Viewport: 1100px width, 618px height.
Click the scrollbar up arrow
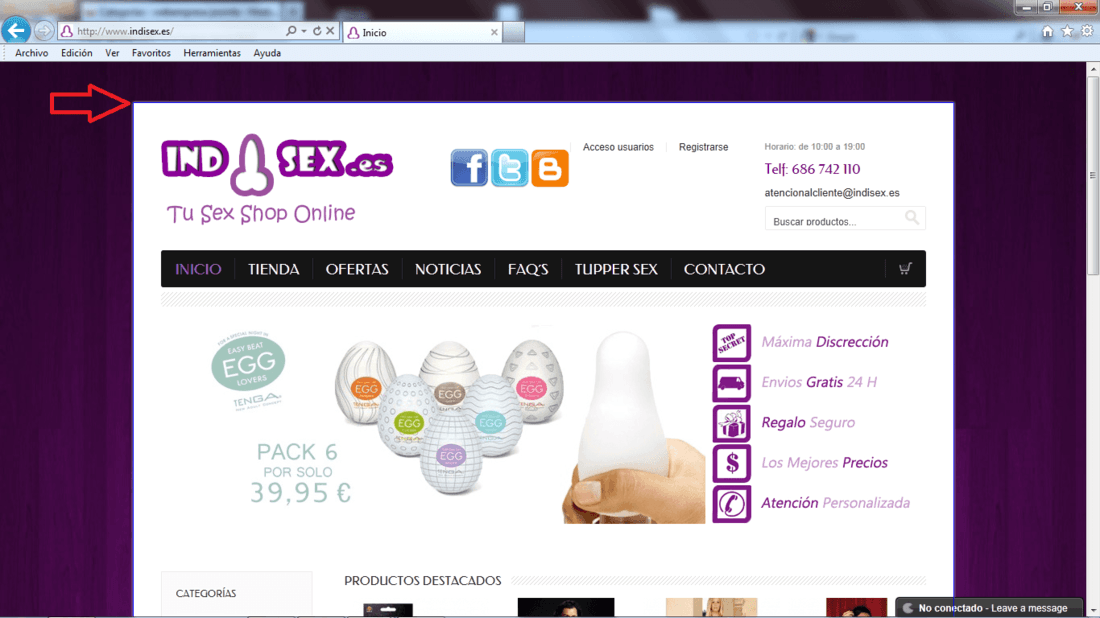point(1093,69)
